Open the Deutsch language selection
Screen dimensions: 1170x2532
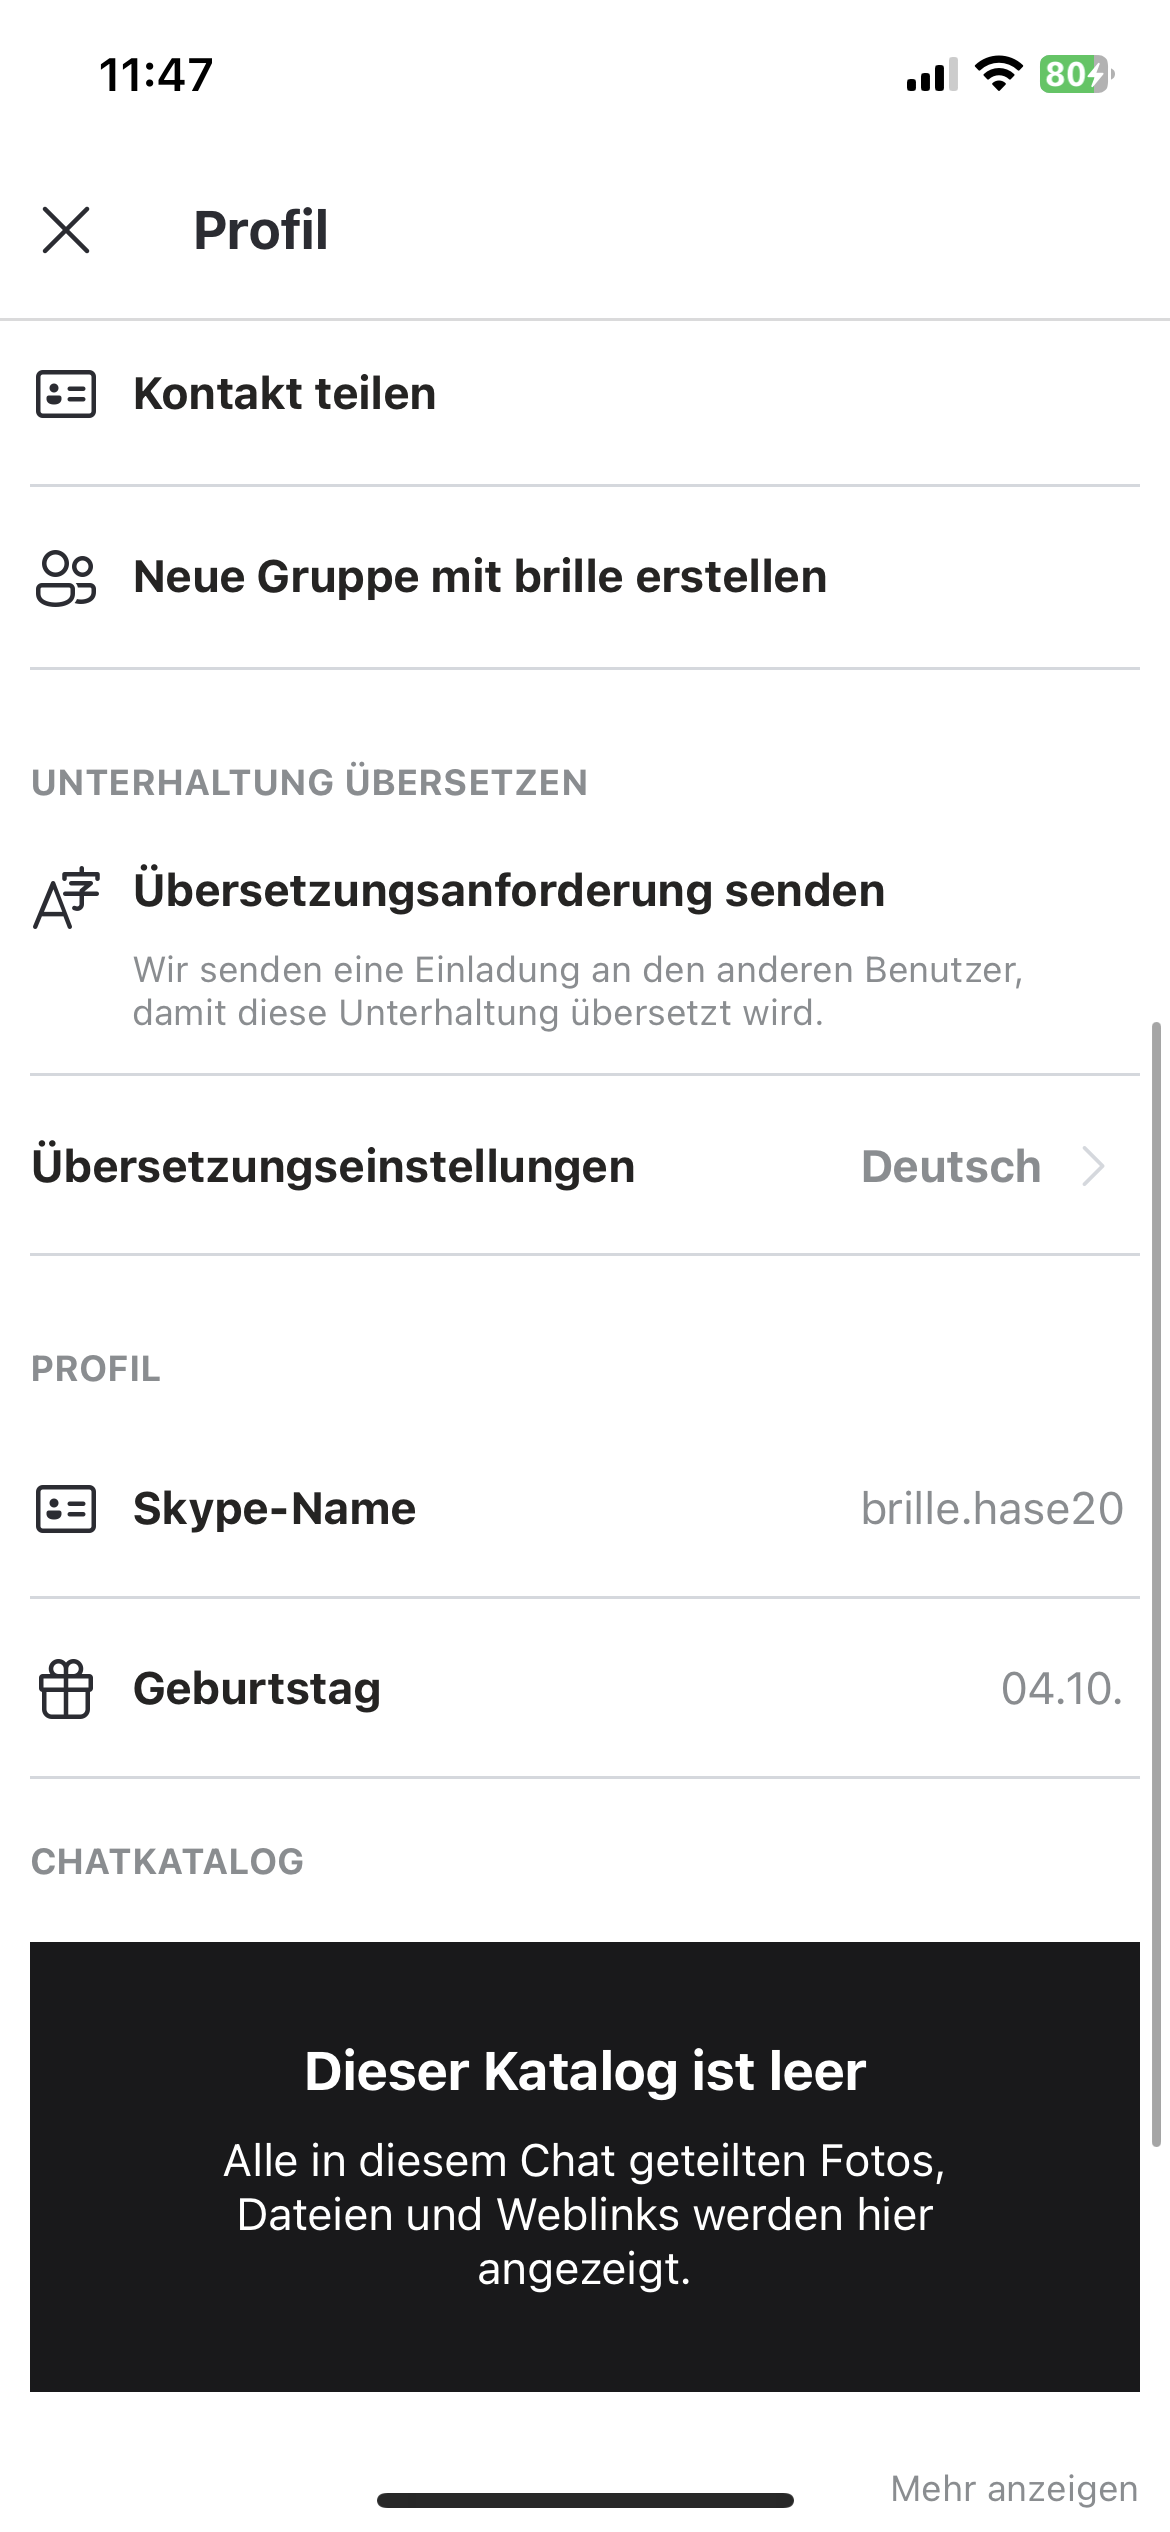point(951,1166)
